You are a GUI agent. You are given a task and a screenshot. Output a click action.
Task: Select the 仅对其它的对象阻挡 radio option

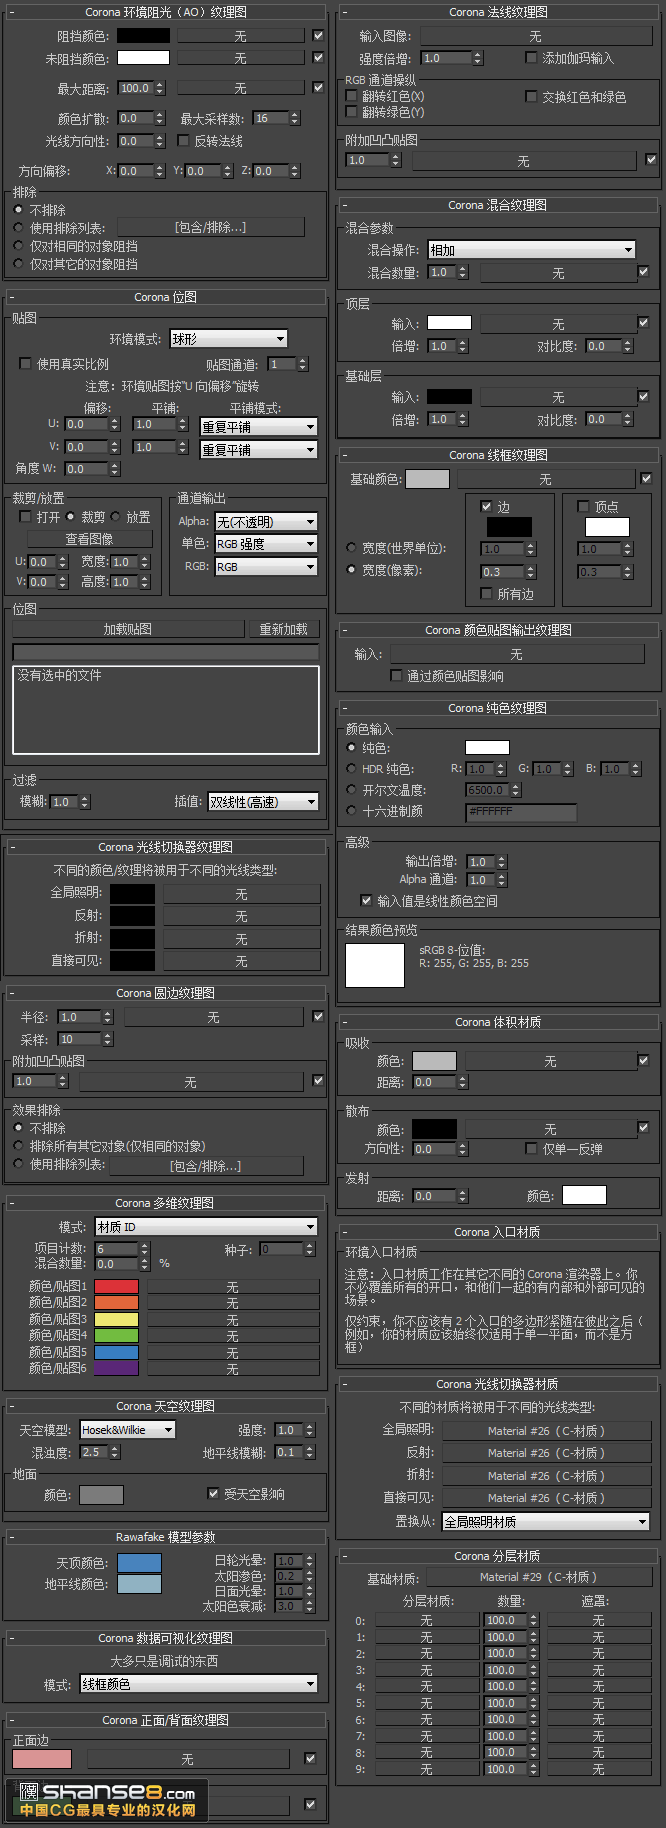tap(18, 264)
